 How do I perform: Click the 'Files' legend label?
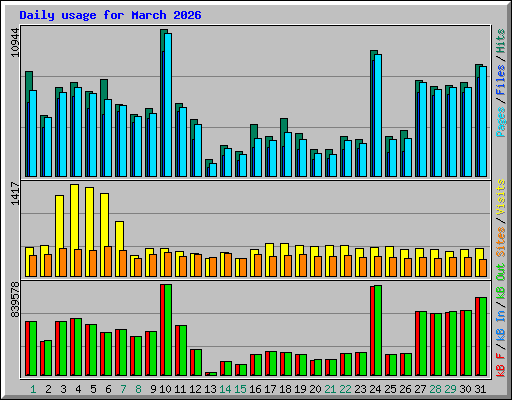click(500, 79)
